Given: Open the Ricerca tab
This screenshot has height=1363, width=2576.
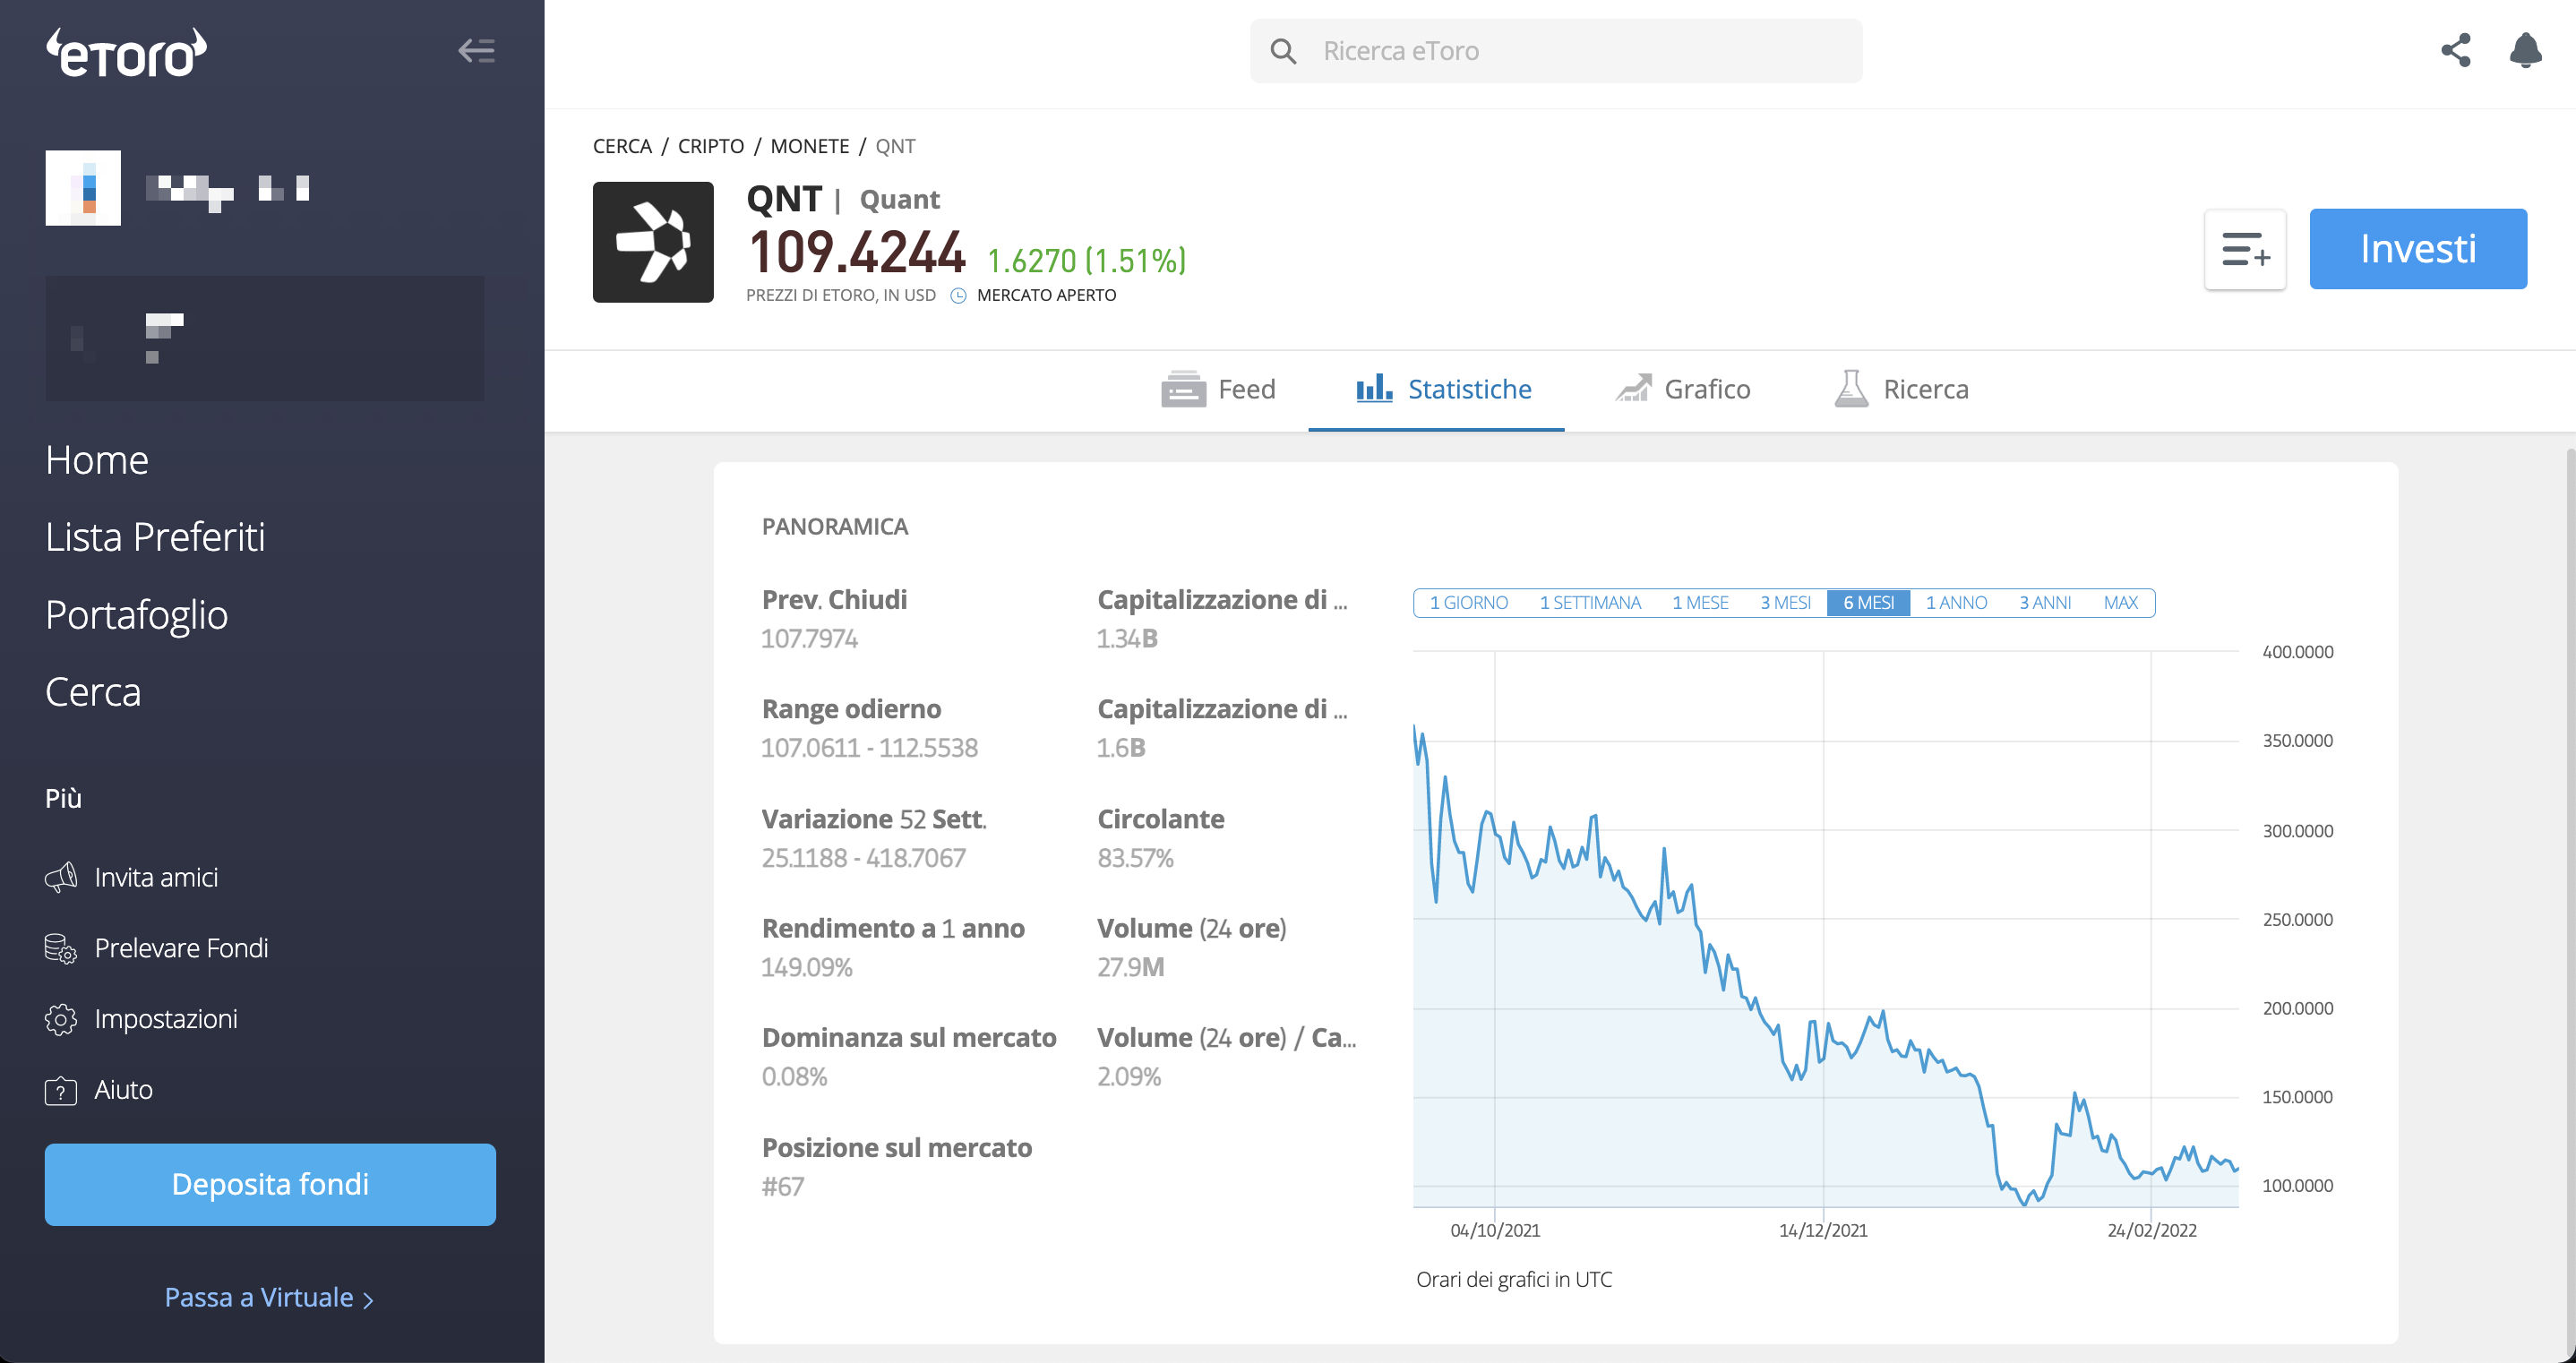Looking at the screenshot, I should coord(1901,389).
